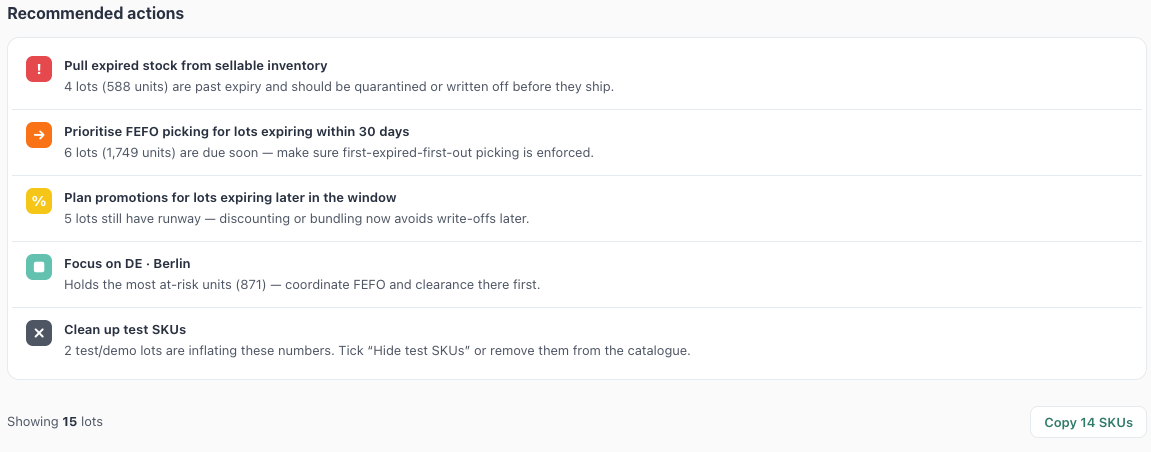Open the 'Clean up test SKUs' heading
The width and height of the screenshot is (1151, 452).
click(125, 330)
